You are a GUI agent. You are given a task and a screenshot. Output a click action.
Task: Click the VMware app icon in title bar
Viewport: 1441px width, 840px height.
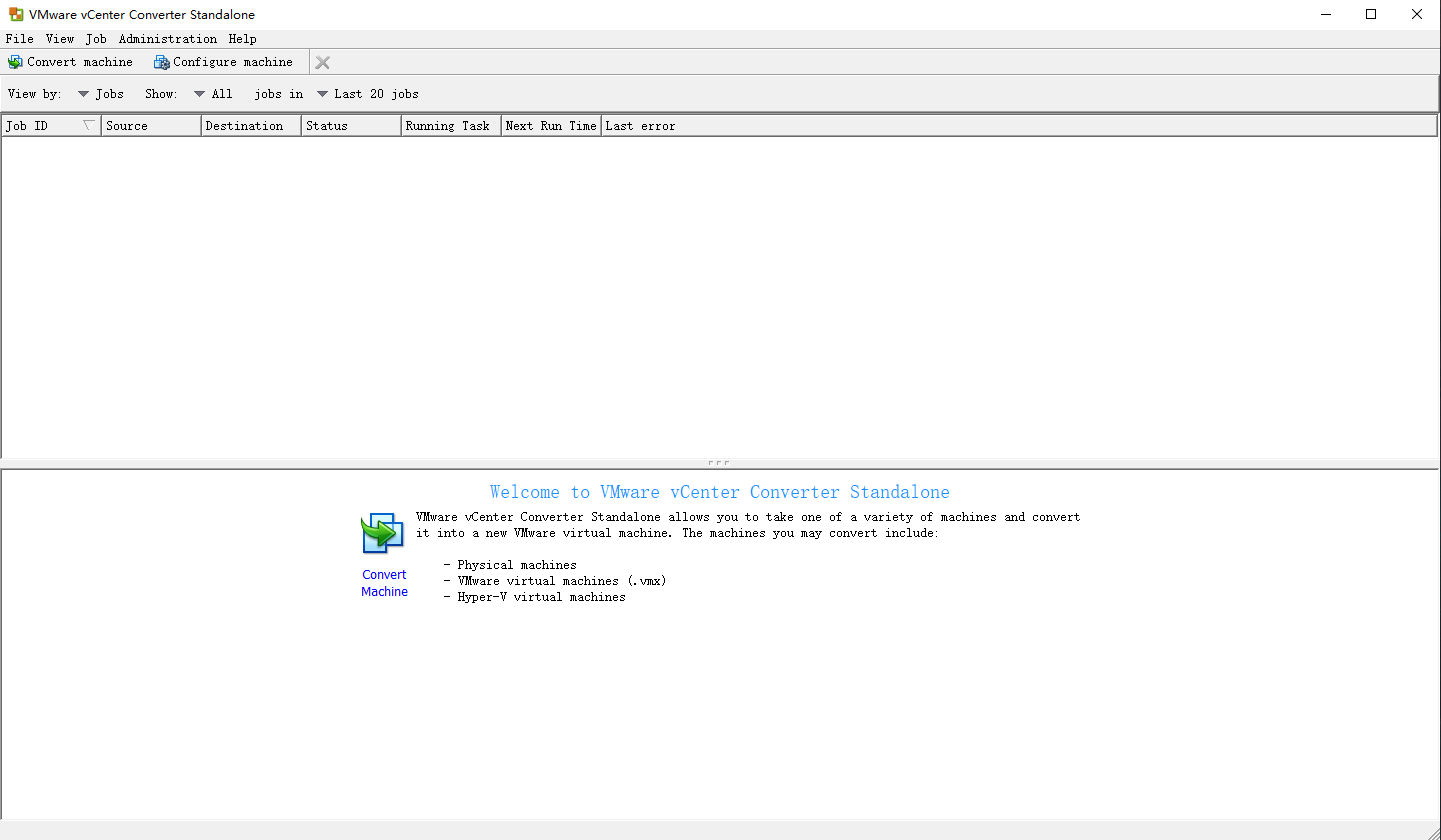click(16, 14)
